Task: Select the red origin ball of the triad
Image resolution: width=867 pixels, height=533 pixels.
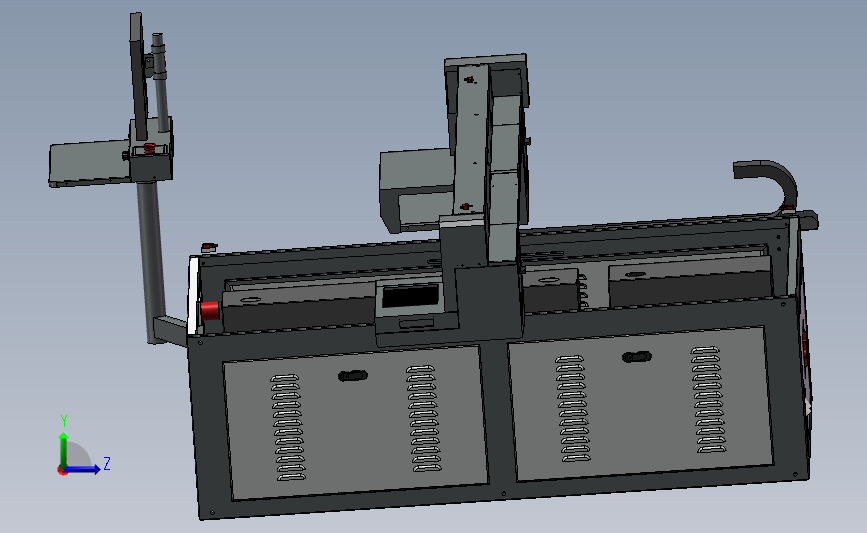Action: (62, 470)
